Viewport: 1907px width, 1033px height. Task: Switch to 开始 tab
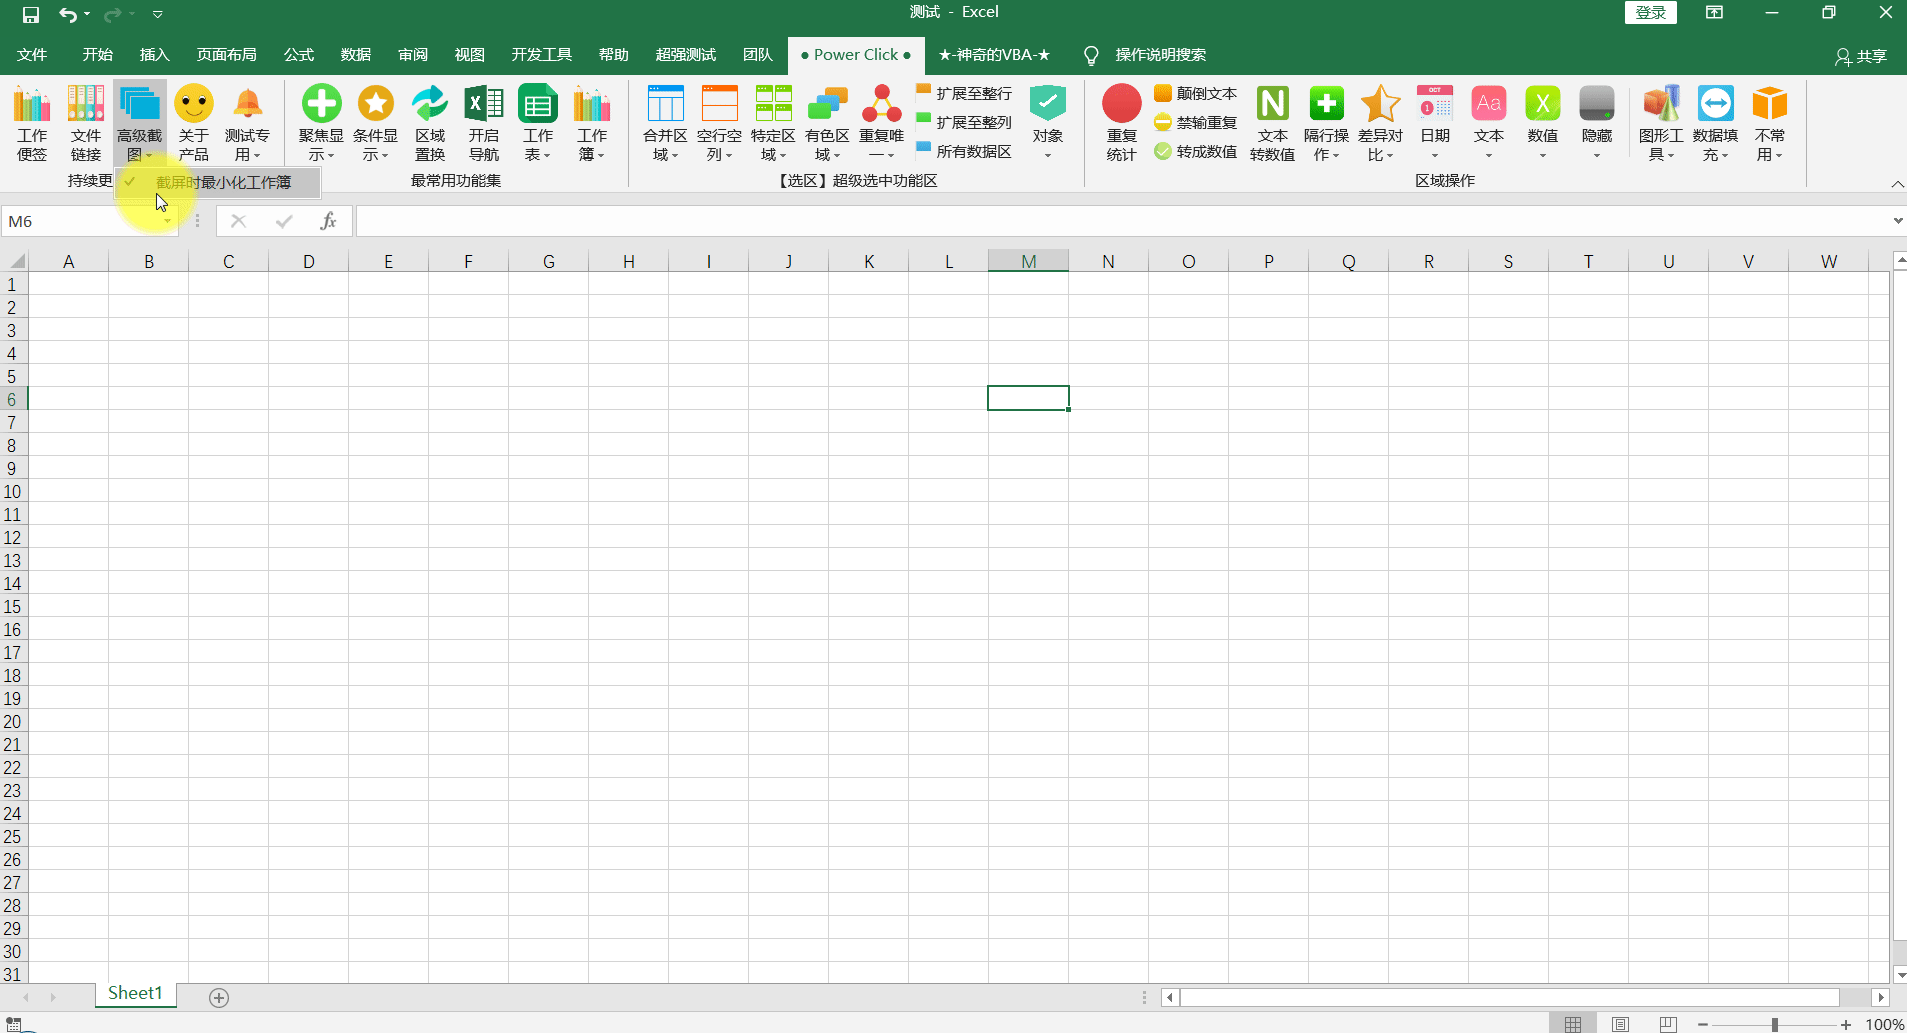[x=98, y=55]
